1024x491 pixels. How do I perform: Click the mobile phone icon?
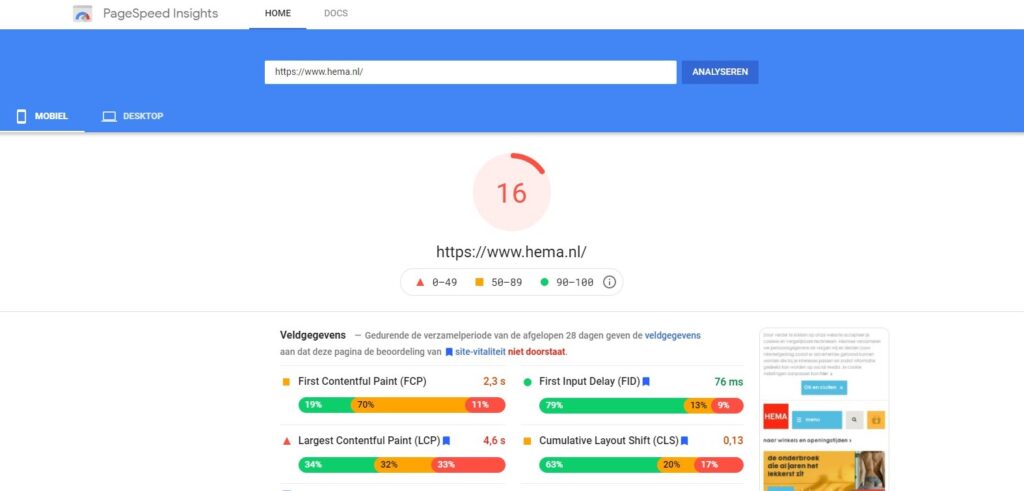tap(22, 116)
